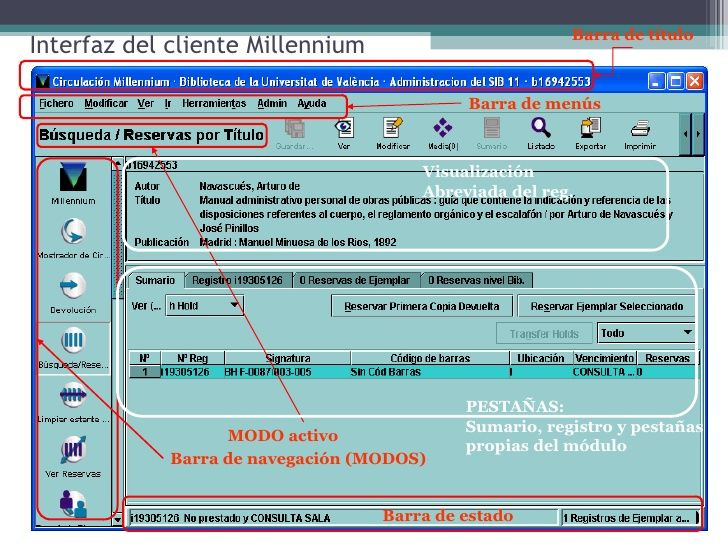Screen dimensions: 728x546
Task: Select item row i19305126 in table
Action: 412,372
